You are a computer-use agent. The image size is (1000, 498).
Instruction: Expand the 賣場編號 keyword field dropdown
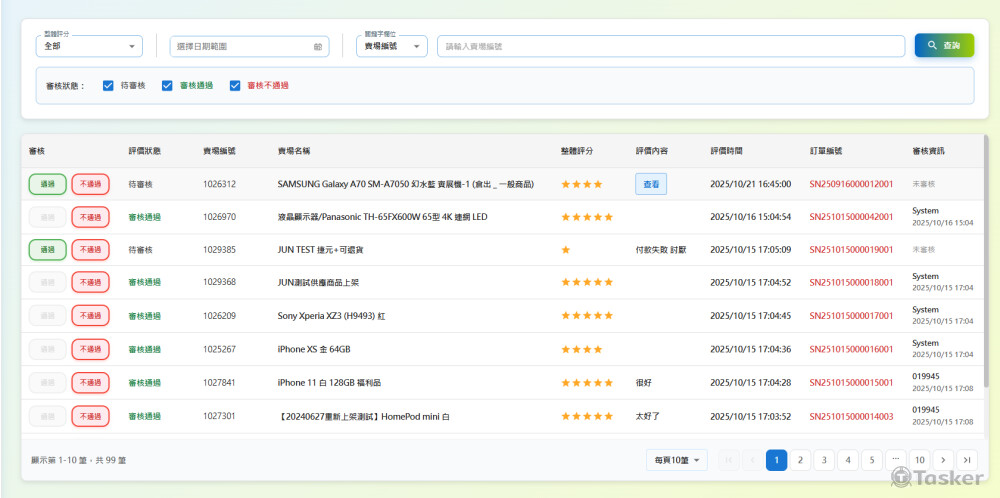click(391, 46)
